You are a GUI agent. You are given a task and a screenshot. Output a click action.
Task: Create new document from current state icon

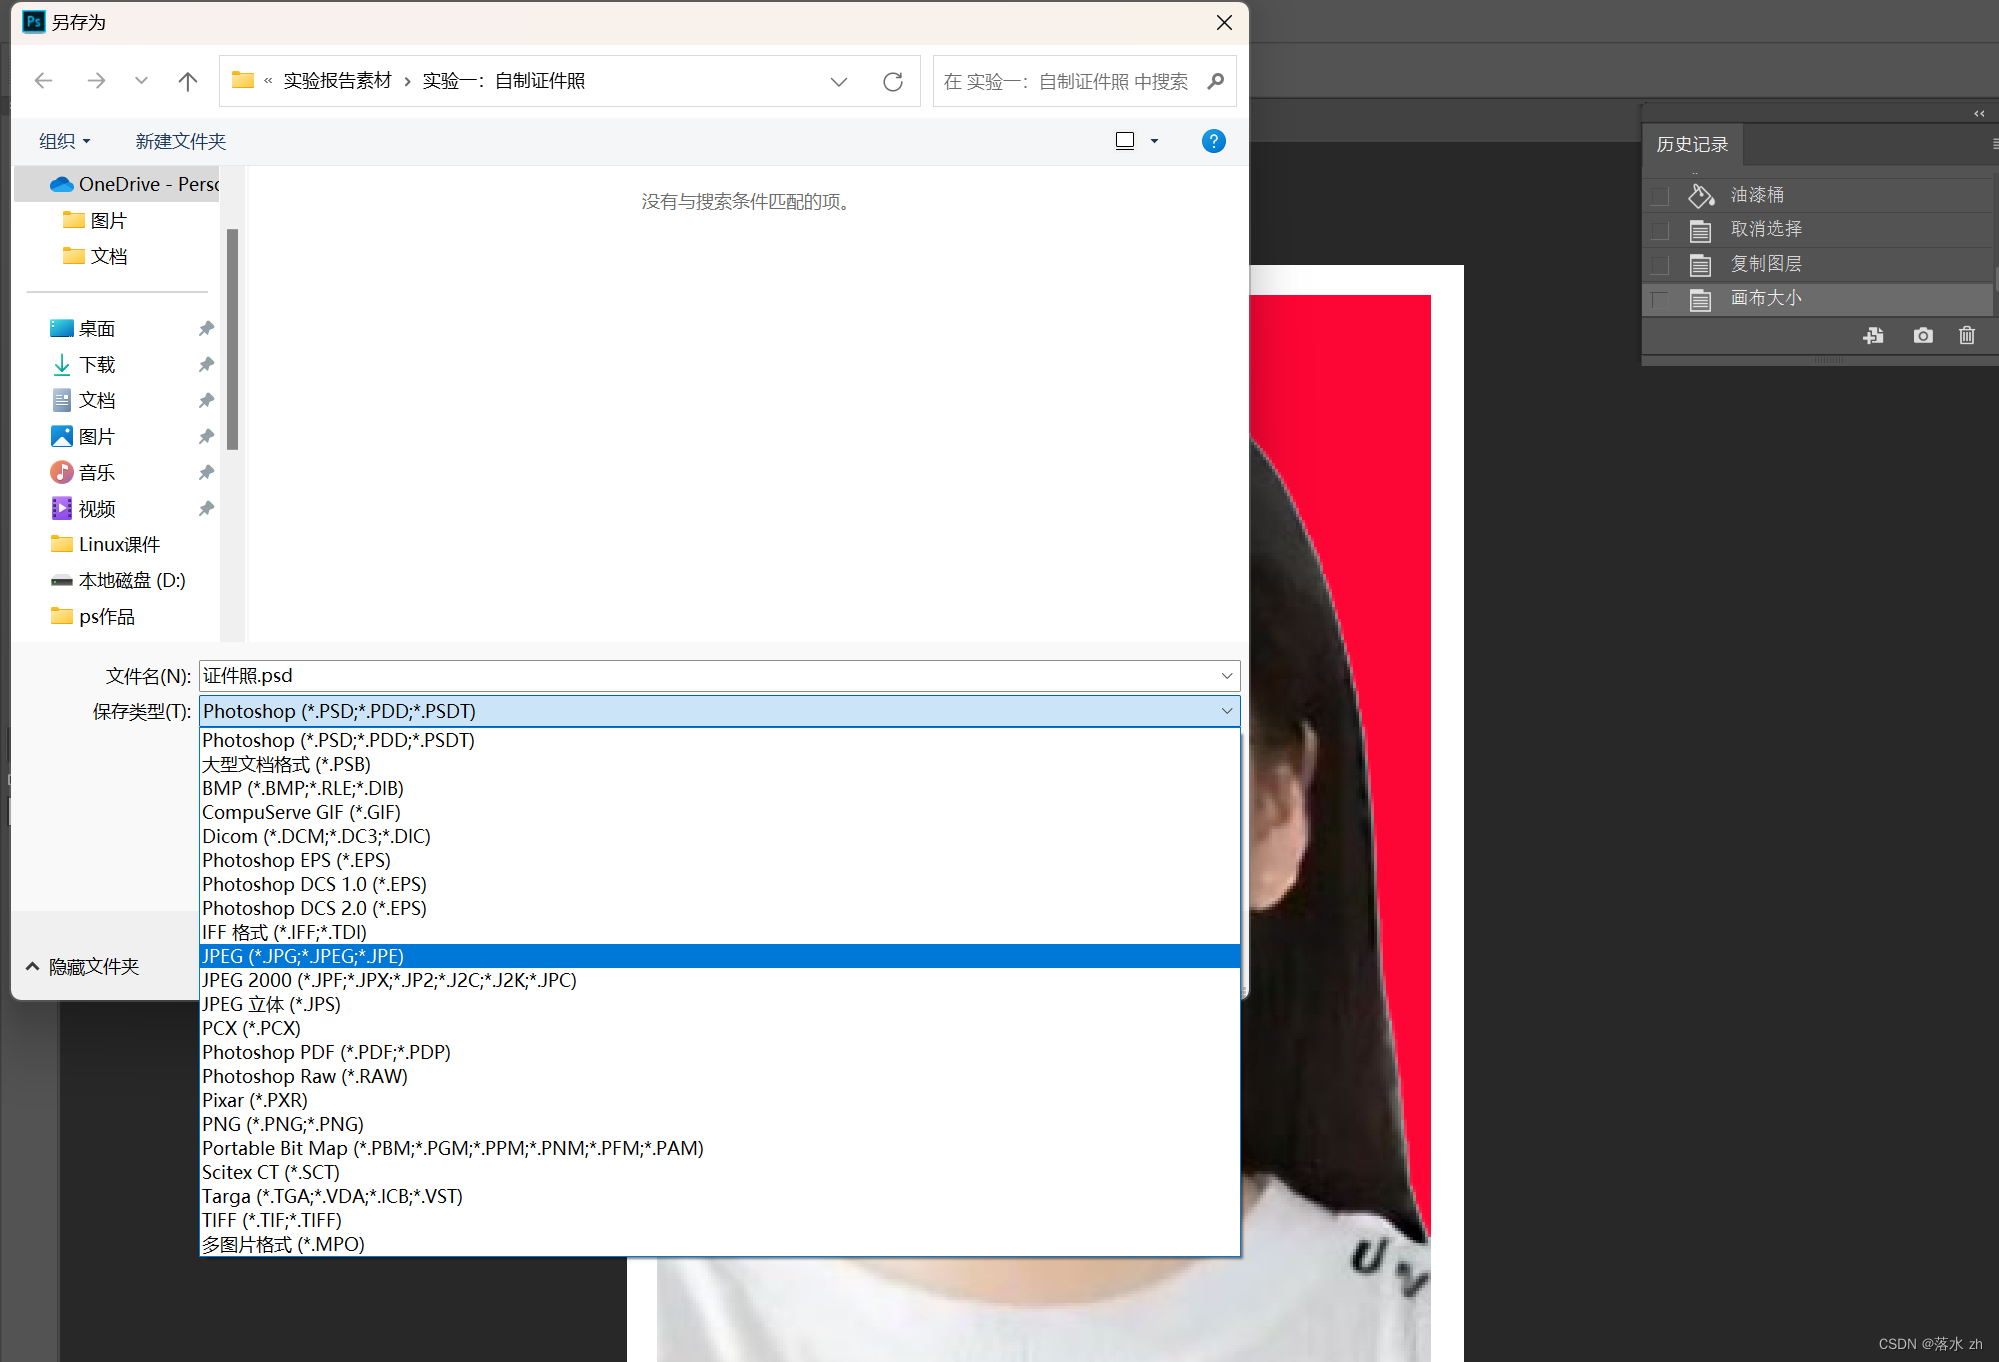1873,336
